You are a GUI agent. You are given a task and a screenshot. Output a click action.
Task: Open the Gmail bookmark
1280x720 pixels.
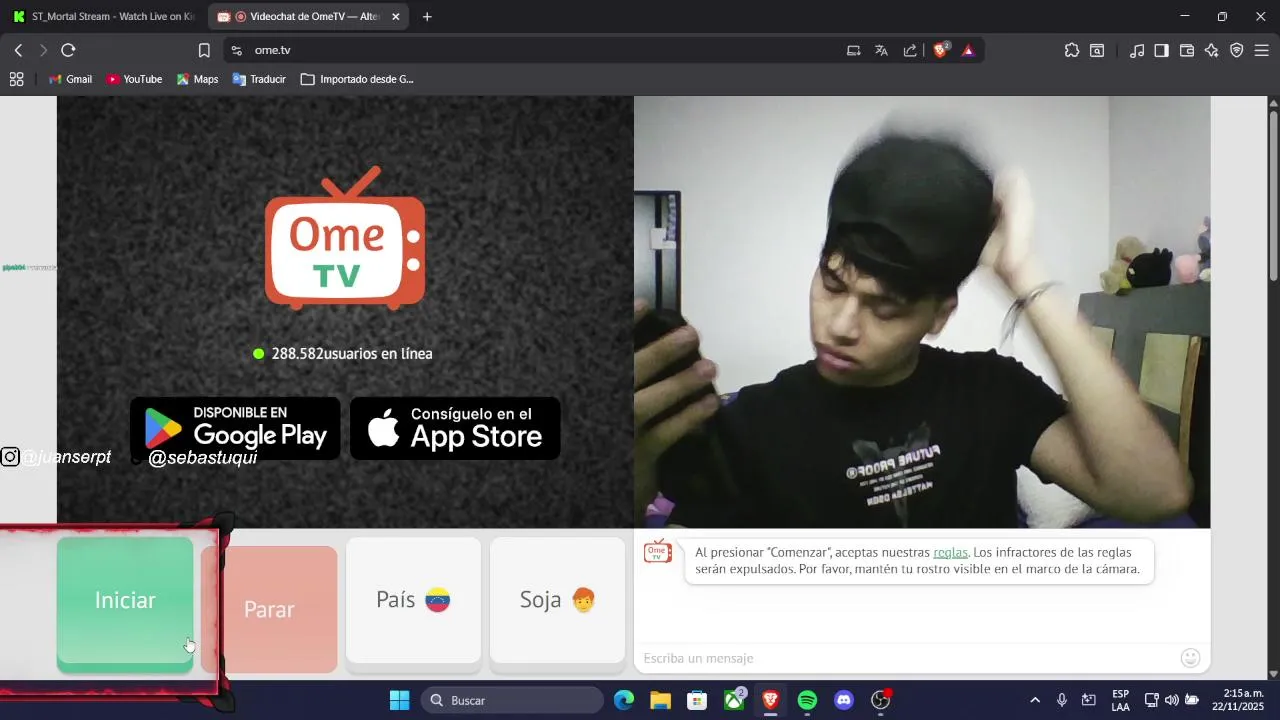tap(70, 79)
